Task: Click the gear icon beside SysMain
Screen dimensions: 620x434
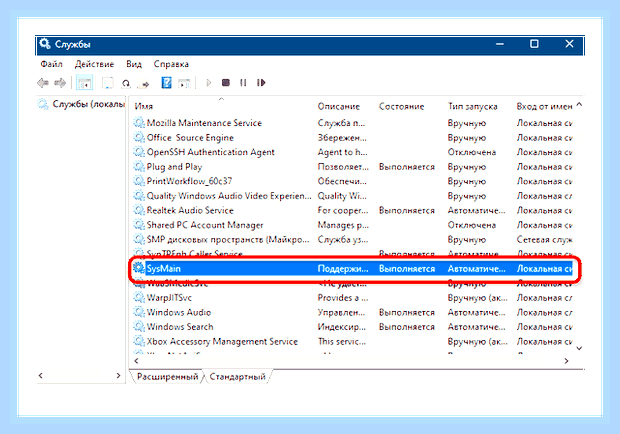Action: click(139, 268)
